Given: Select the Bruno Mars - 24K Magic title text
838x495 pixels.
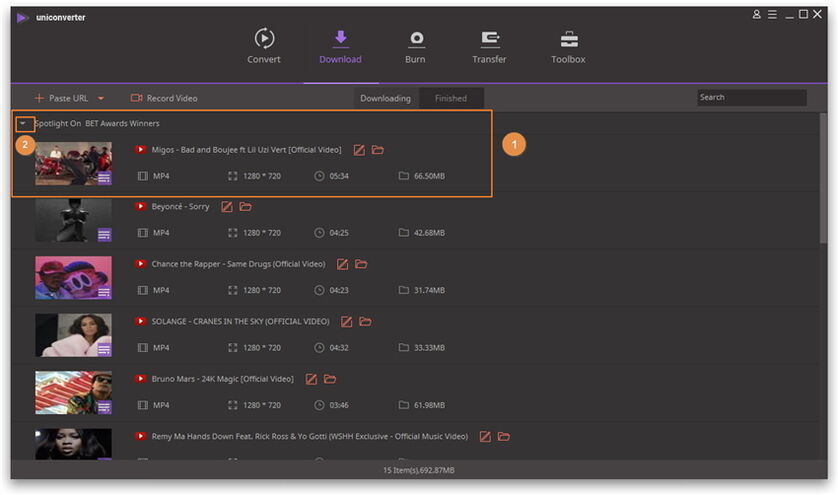Looking at the screenshot, I should (x=222, y=378).
